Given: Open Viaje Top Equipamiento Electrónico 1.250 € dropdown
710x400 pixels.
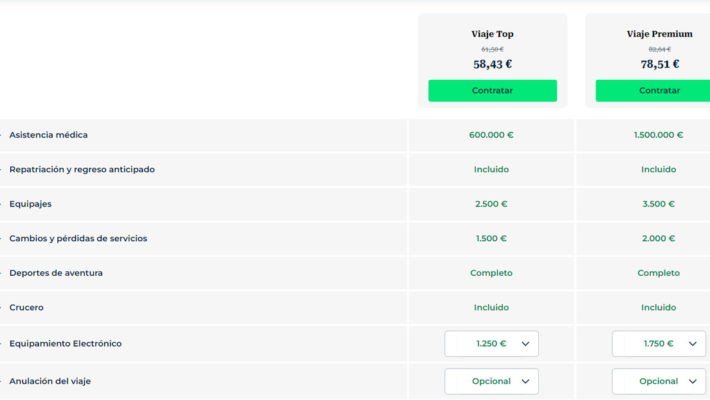Looking at the screenshot, I should 491,344.
